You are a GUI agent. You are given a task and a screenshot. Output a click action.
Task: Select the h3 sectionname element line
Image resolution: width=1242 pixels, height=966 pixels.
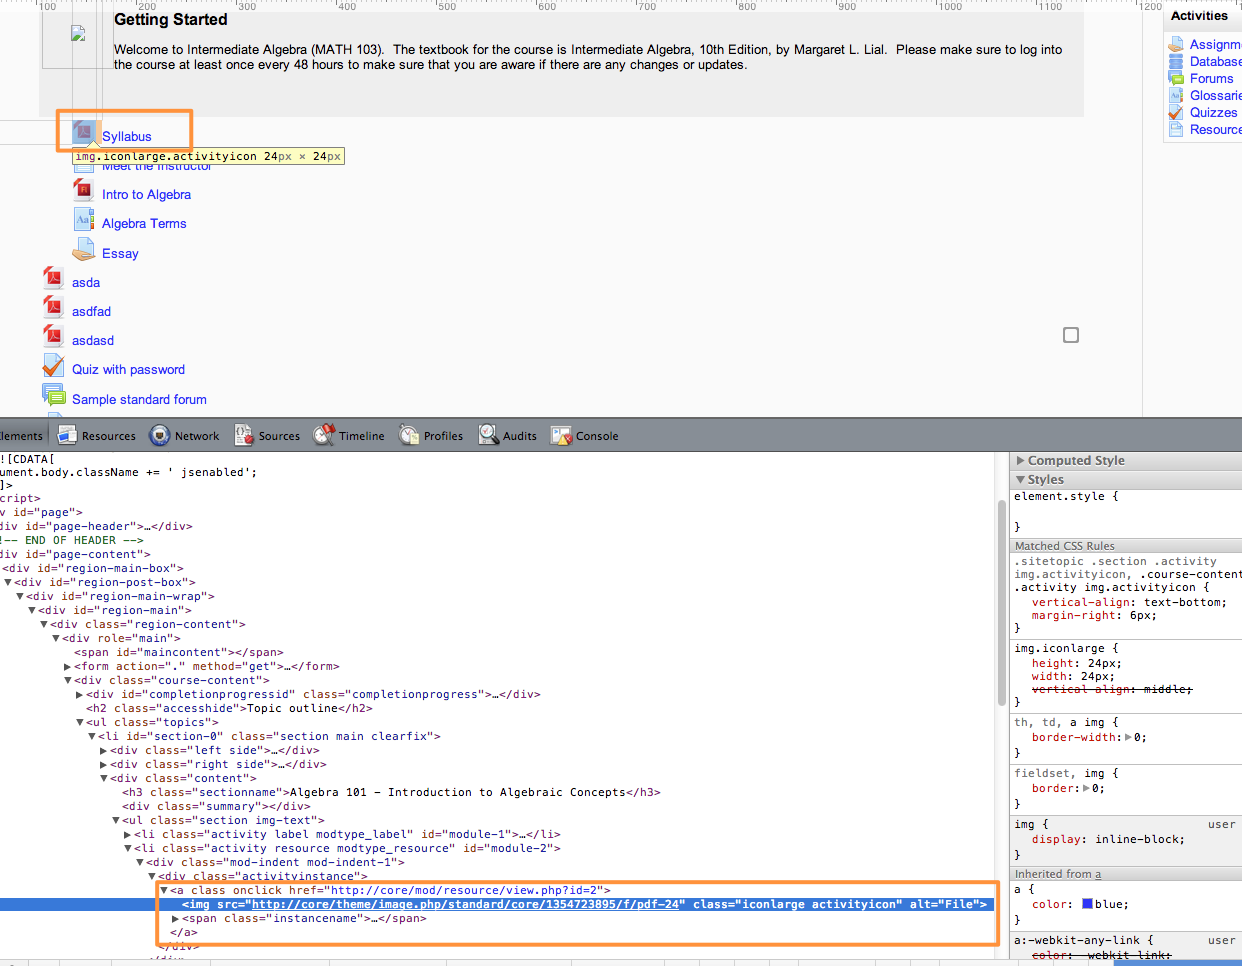click(x=392, y=792)
